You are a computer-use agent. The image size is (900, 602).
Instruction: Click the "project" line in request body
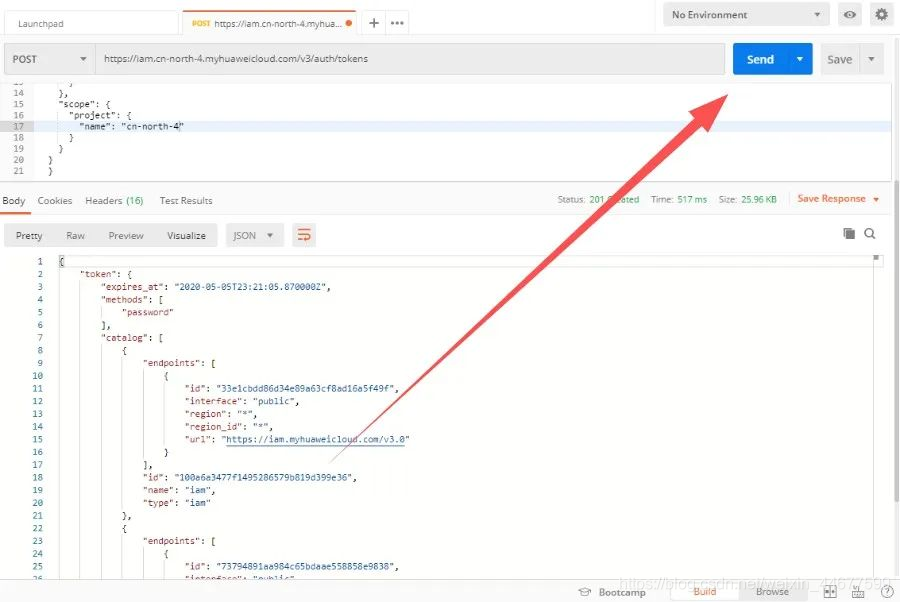(x=99, y=115)
